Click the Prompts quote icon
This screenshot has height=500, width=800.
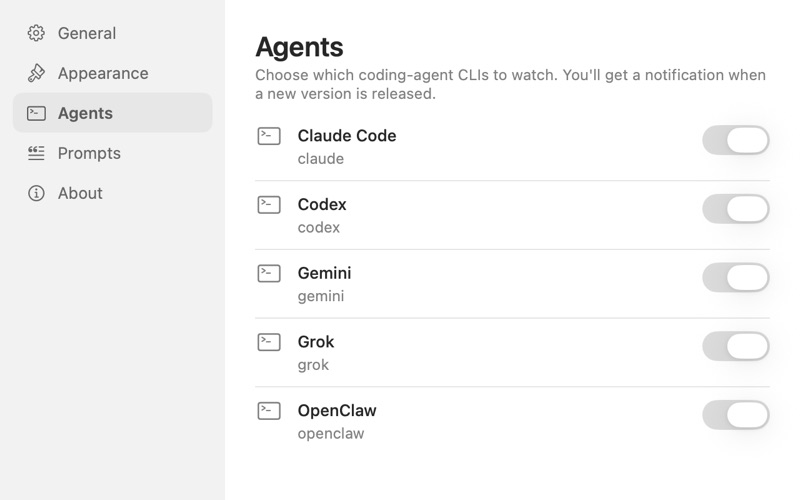coord(36,153)
